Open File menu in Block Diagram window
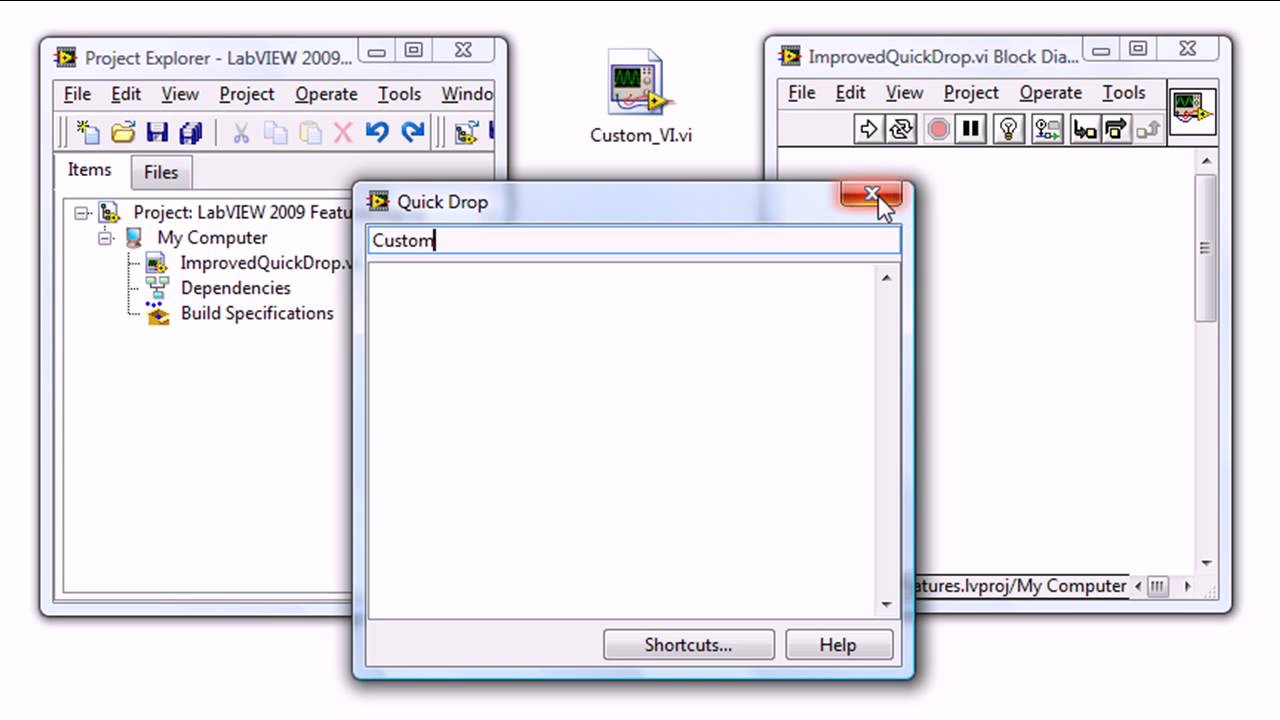 [802, 93]
